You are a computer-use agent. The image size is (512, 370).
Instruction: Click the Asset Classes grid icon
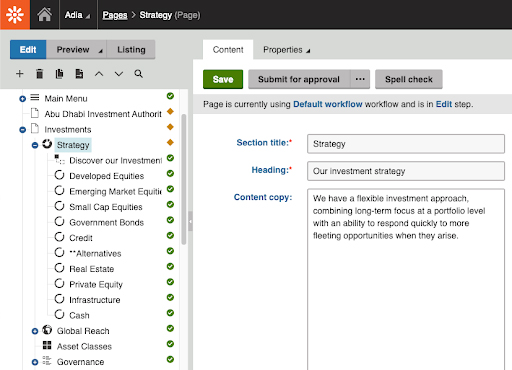pos(47,345)
